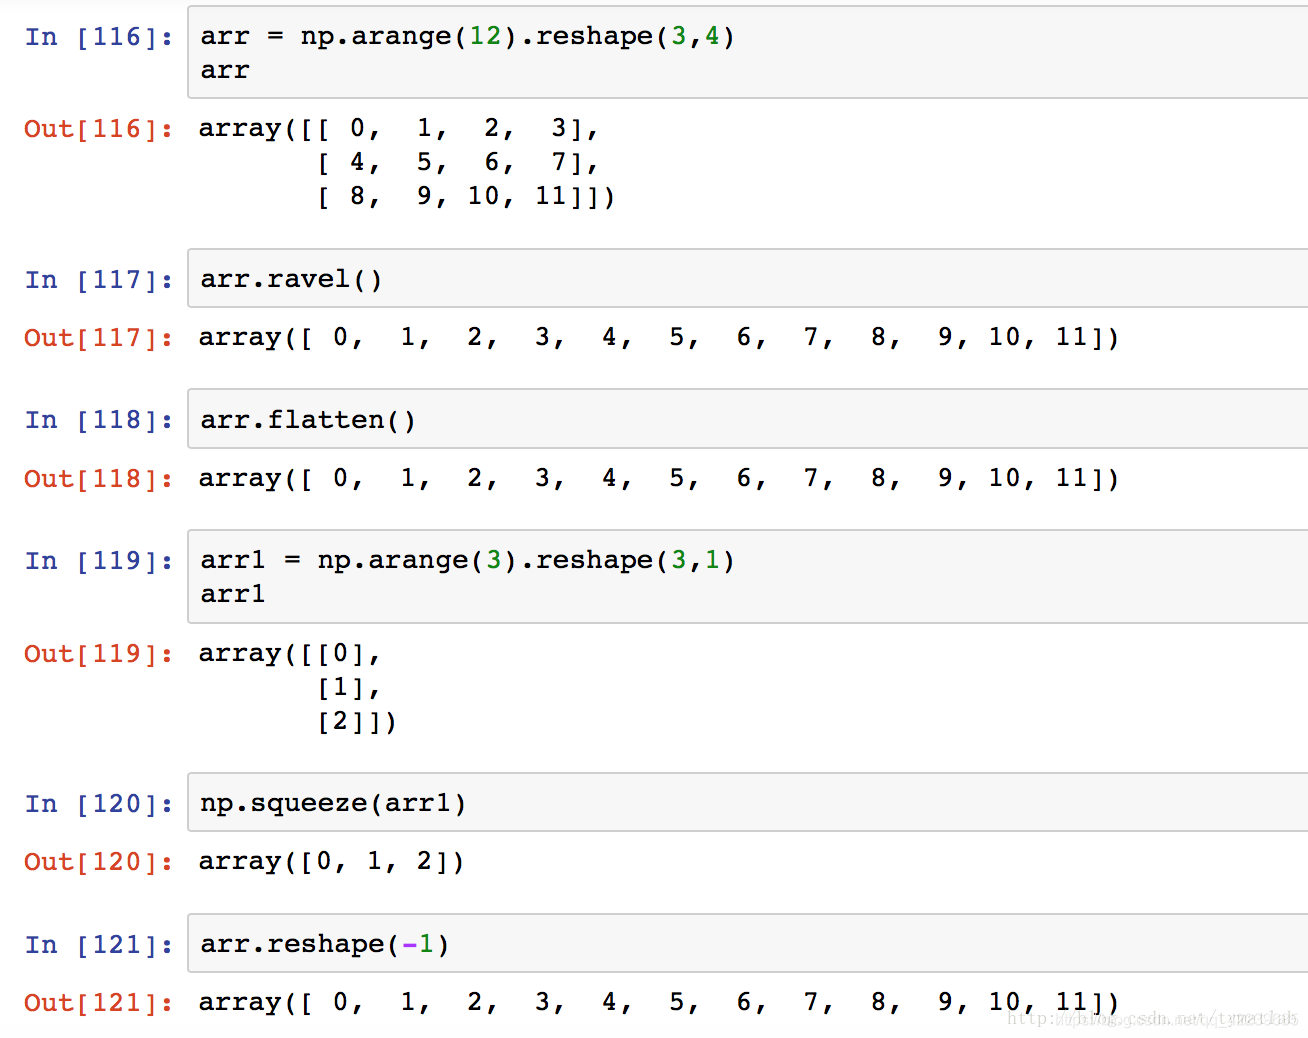Click the Out[116] output label
The height and width of the screenshot is (1038, 1308).
pyautogui.click(x=97, y=128)
